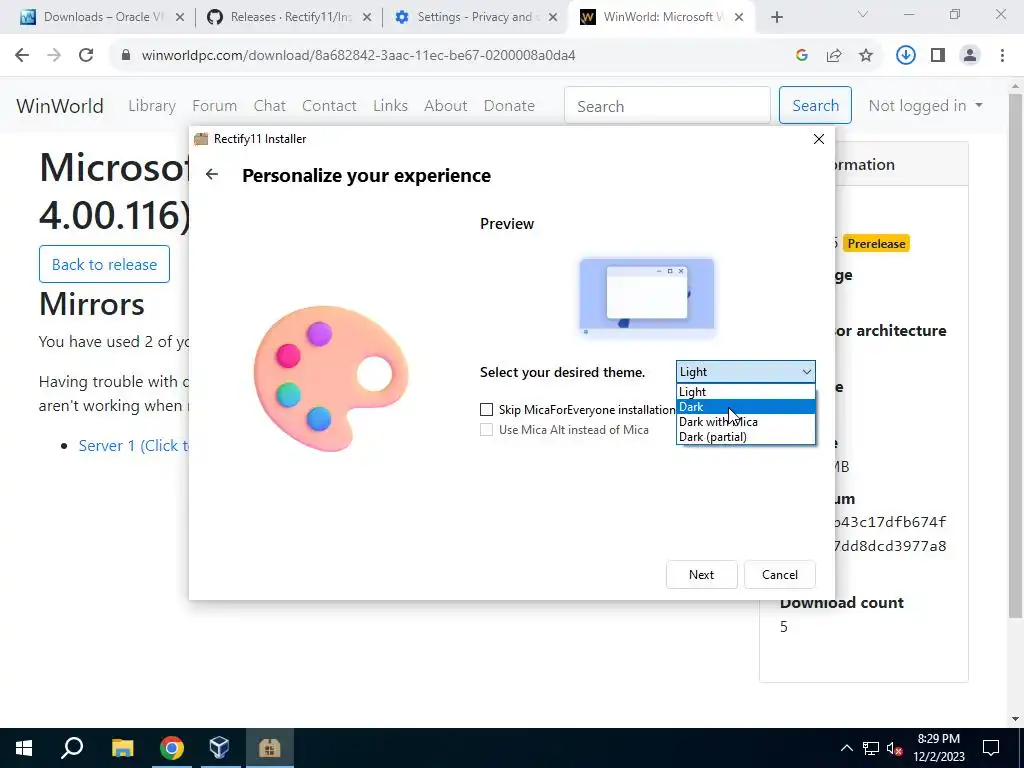Open taskbar search magnifier
Screen dimensions: 1024x768
pyautogui.click(x=72, y=748)
